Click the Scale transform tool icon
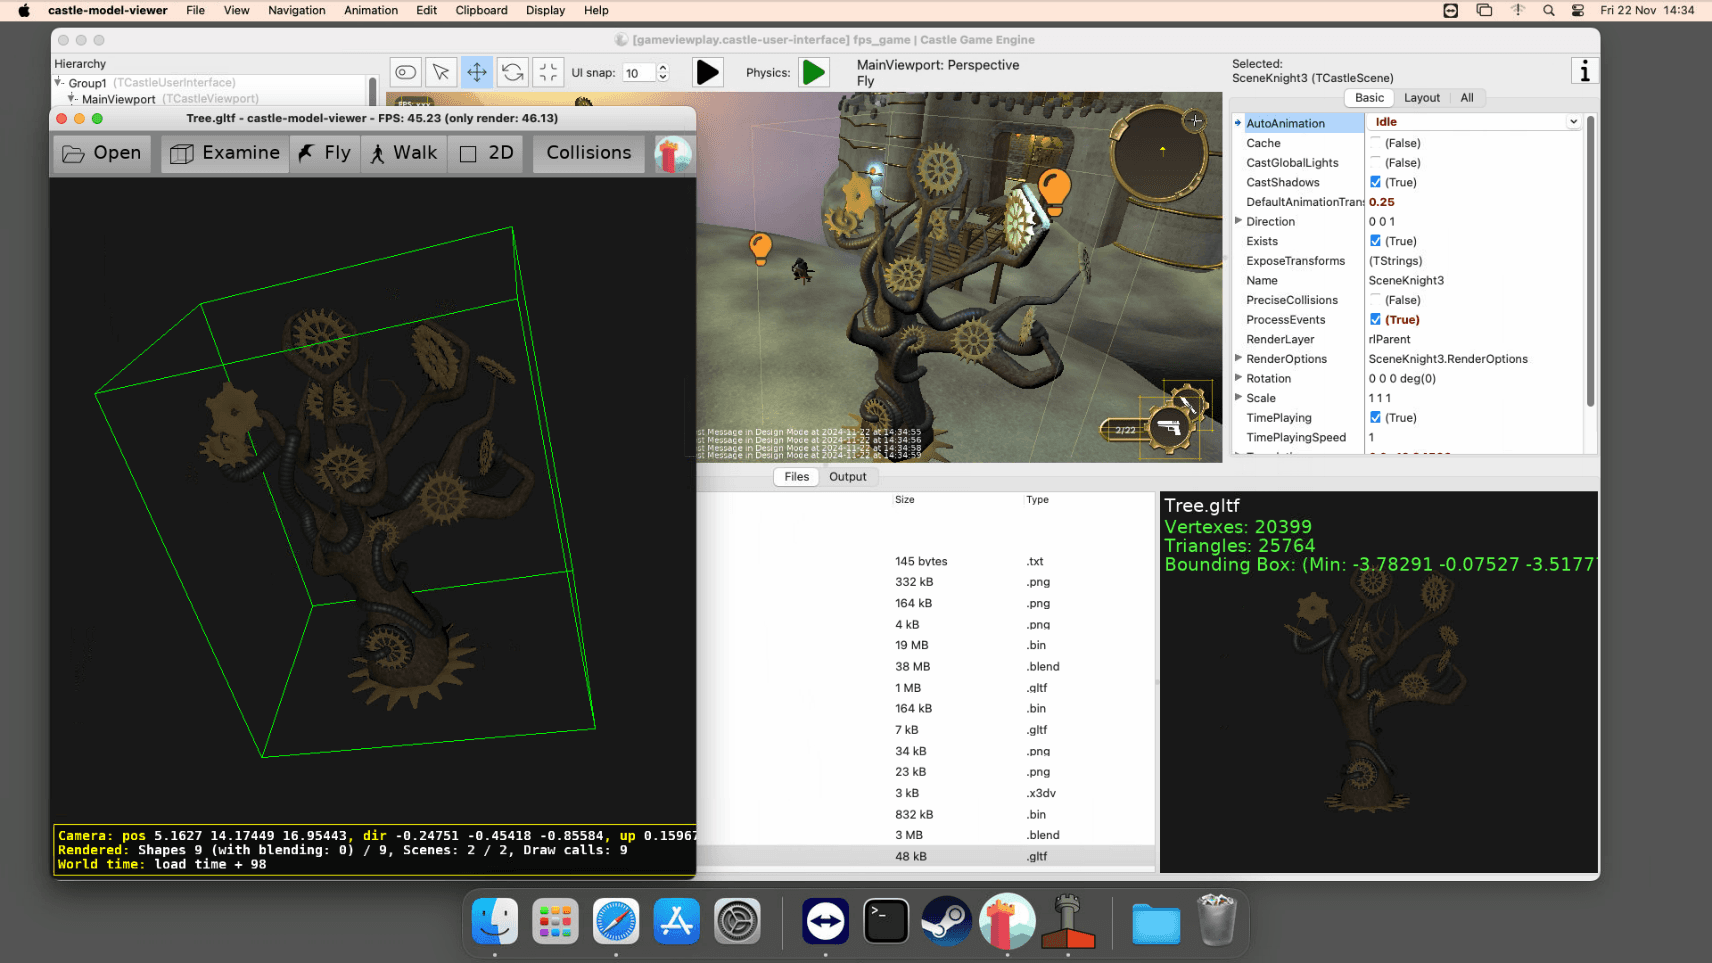The width and height of the screenshot is (1712, 963). click(548, 72)
